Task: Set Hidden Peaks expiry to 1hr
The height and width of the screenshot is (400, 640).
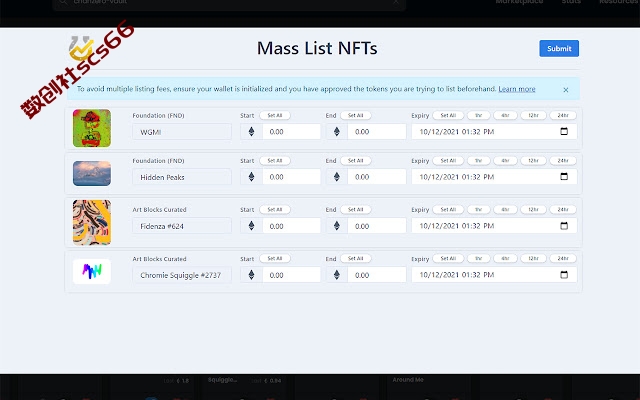Action: click(478, 161)
